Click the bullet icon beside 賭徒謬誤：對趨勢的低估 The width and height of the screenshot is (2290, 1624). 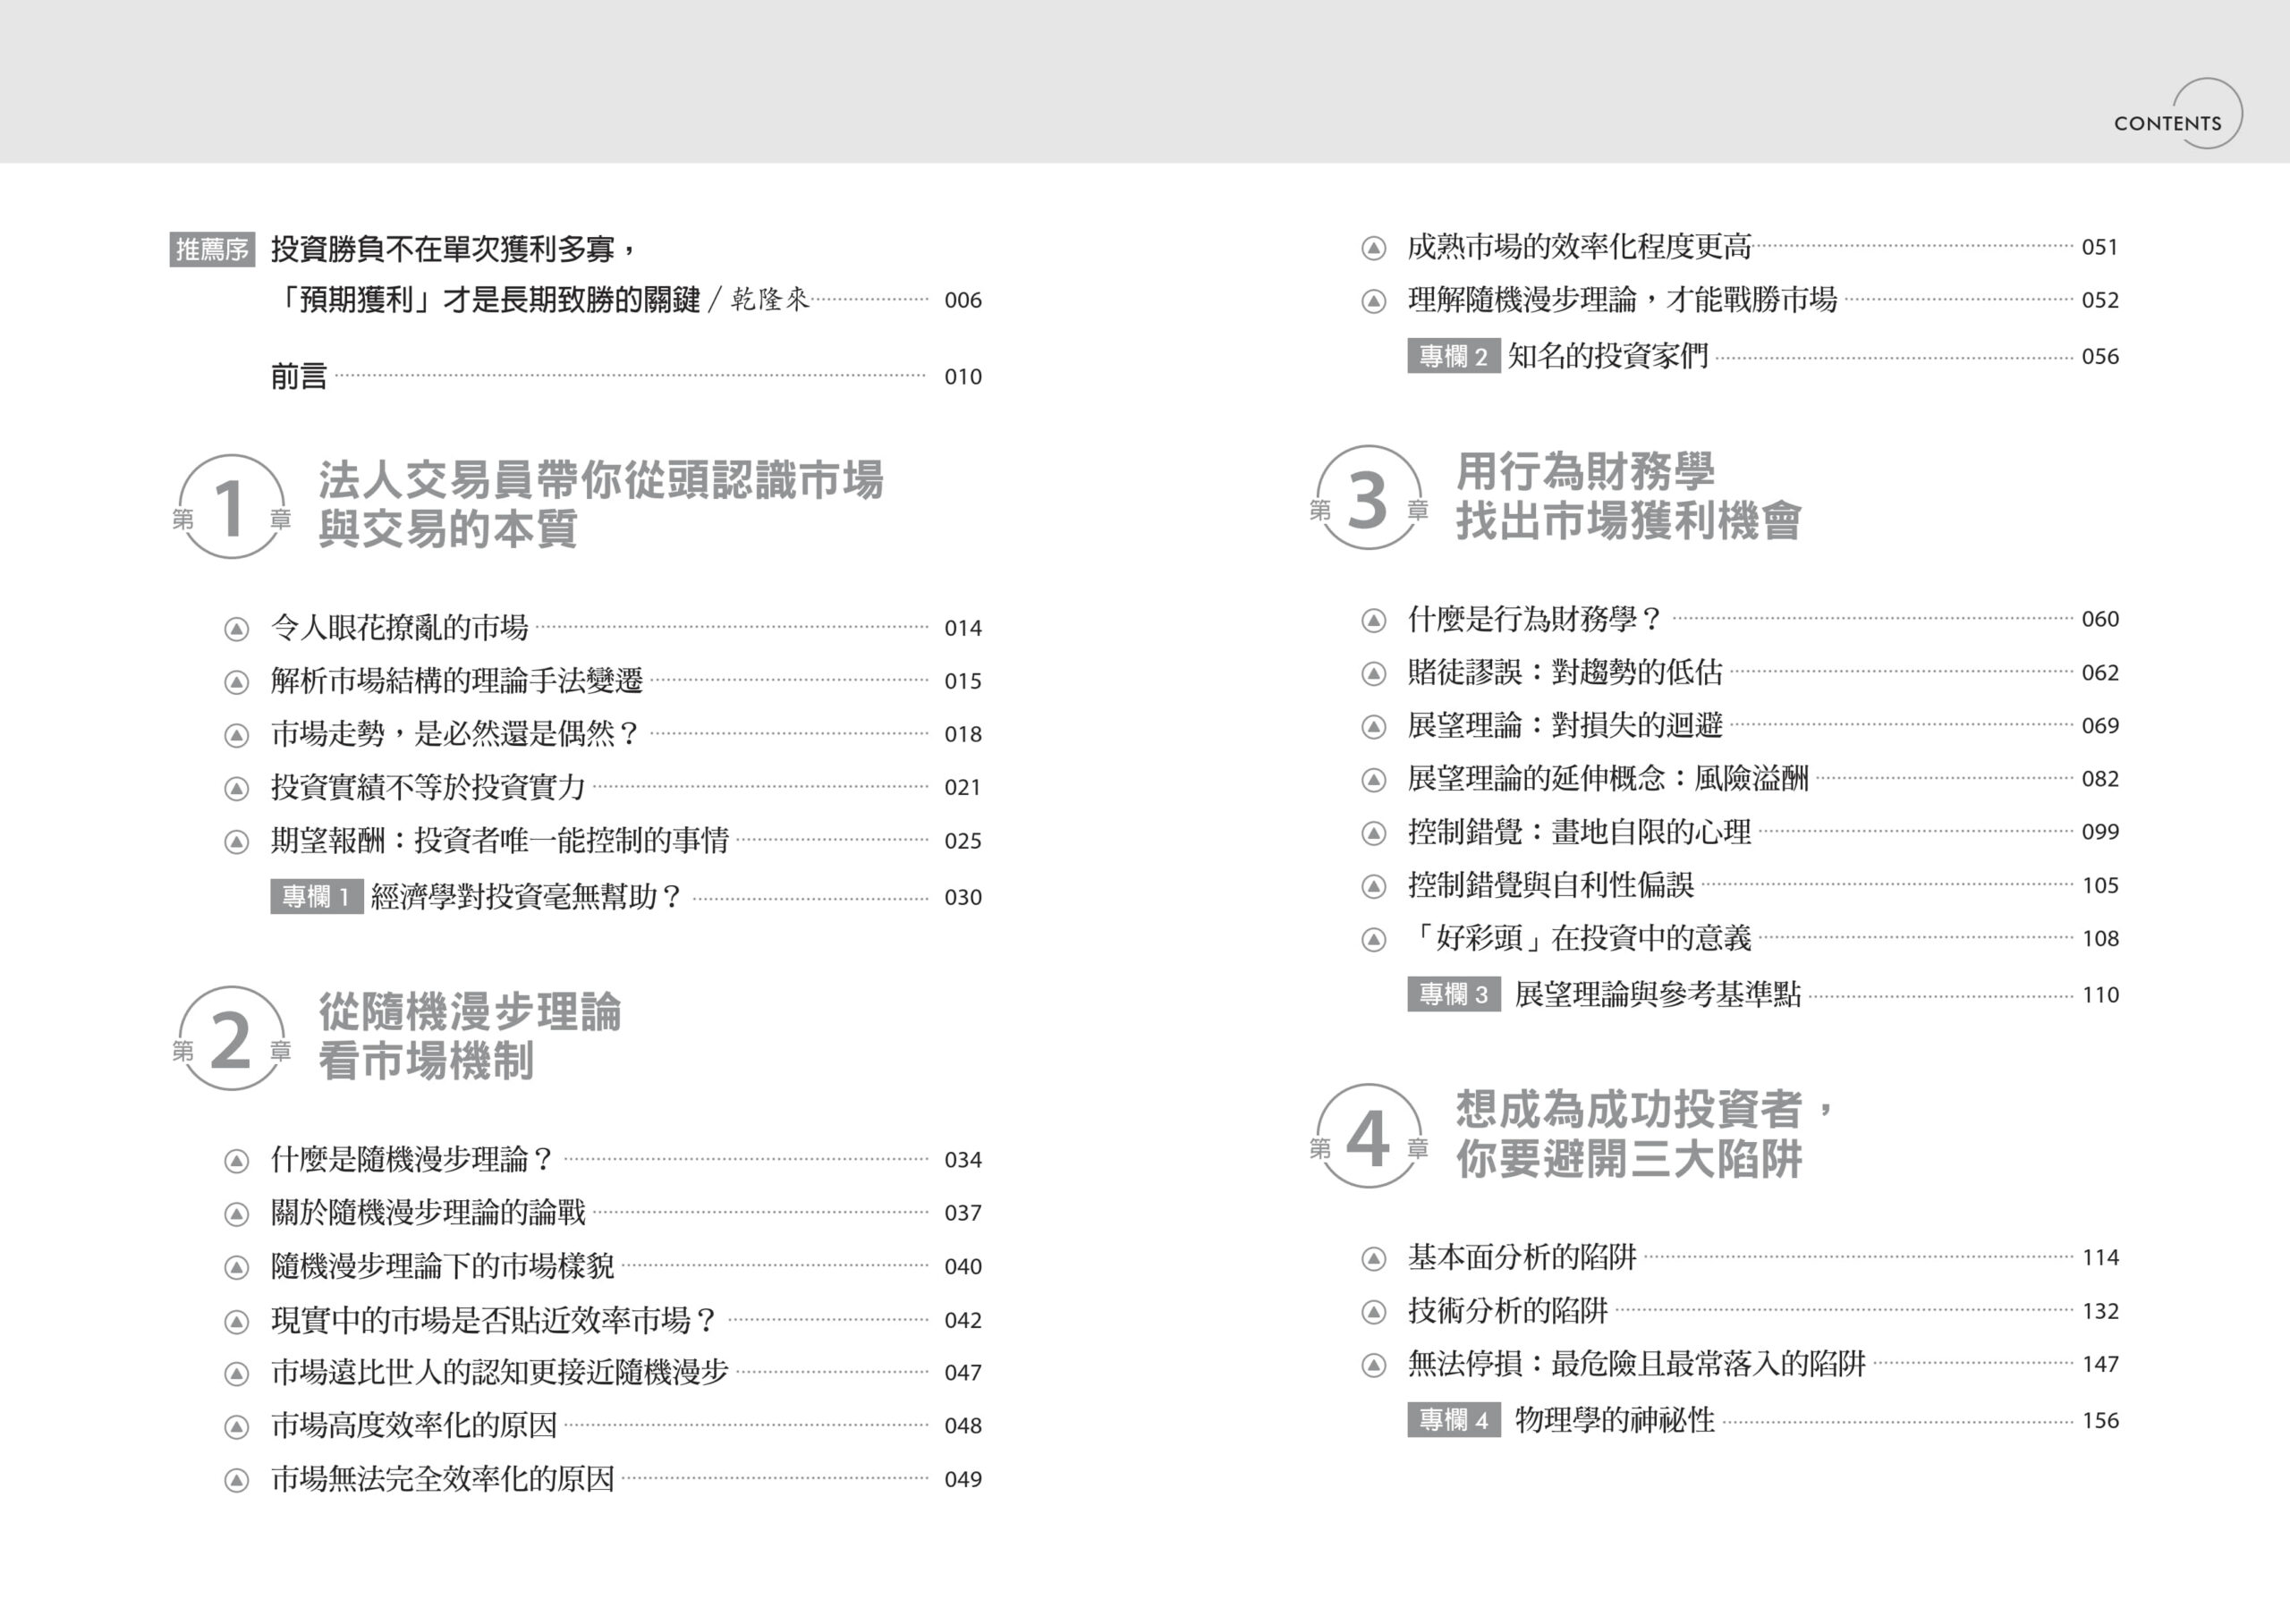tap(1373, 674)
